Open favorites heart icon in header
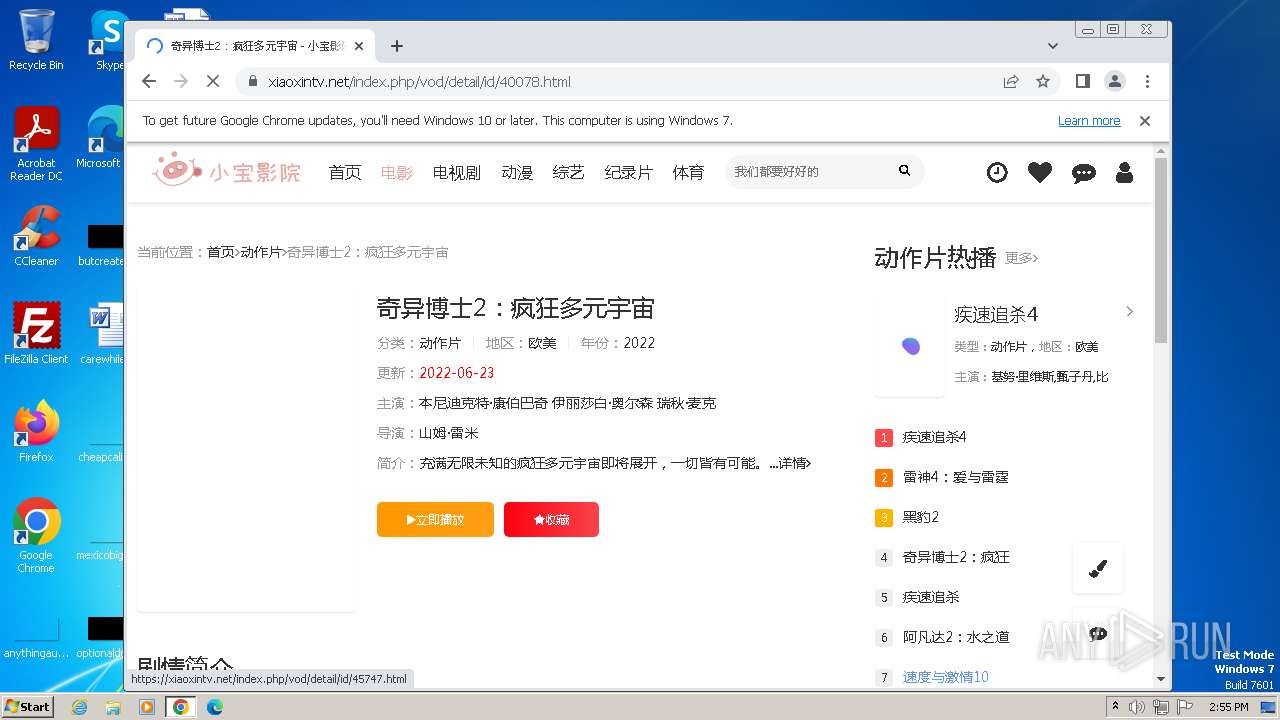This screenshot has height=720, width=1280. [1040, 172]
